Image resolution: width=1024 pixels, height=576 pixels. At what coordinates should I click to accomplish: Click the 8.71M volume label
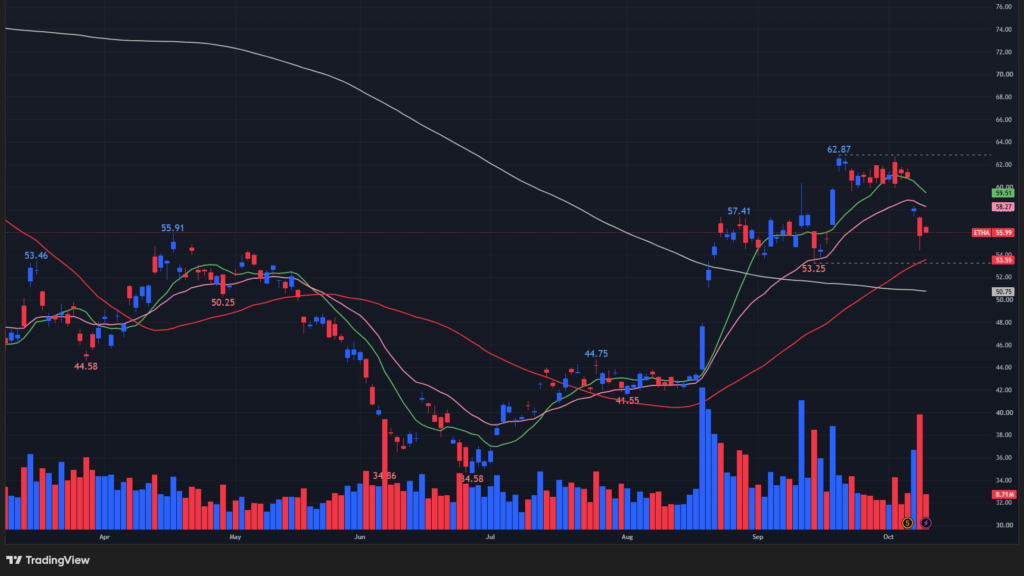pyautogui.click(x=1002, y=494)
